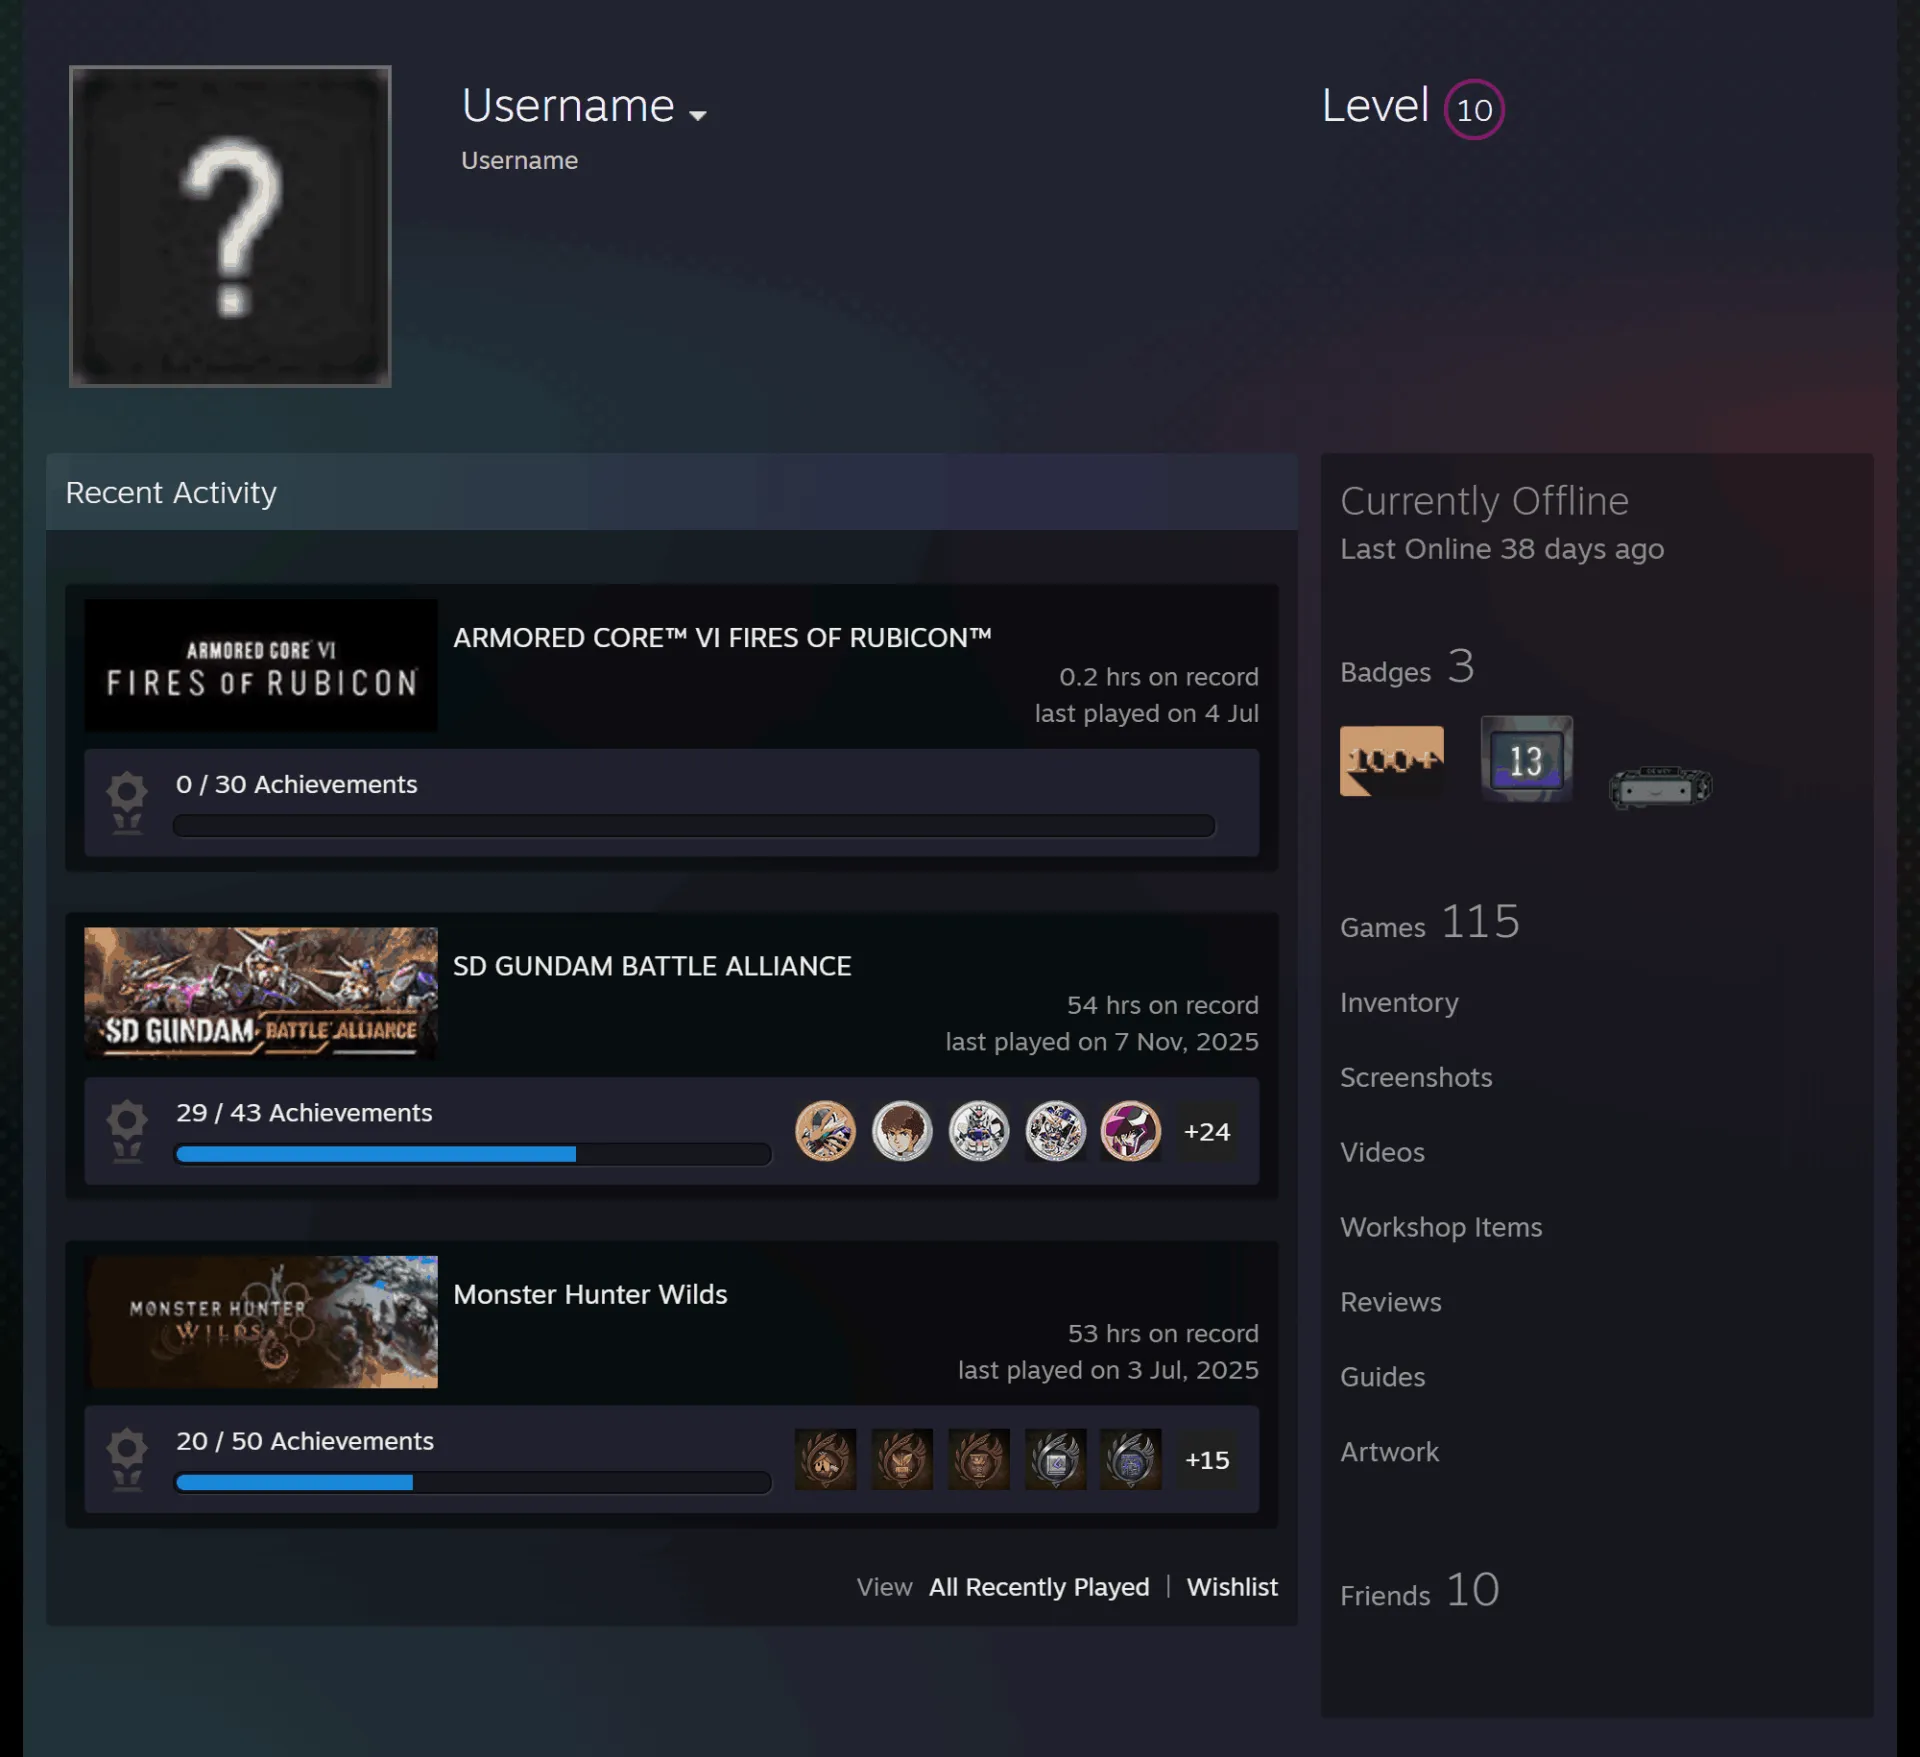The height and width of the screenshot is (1757, 1920).
Task: Open the Wishlist link
Action: pos(1232,1587)
